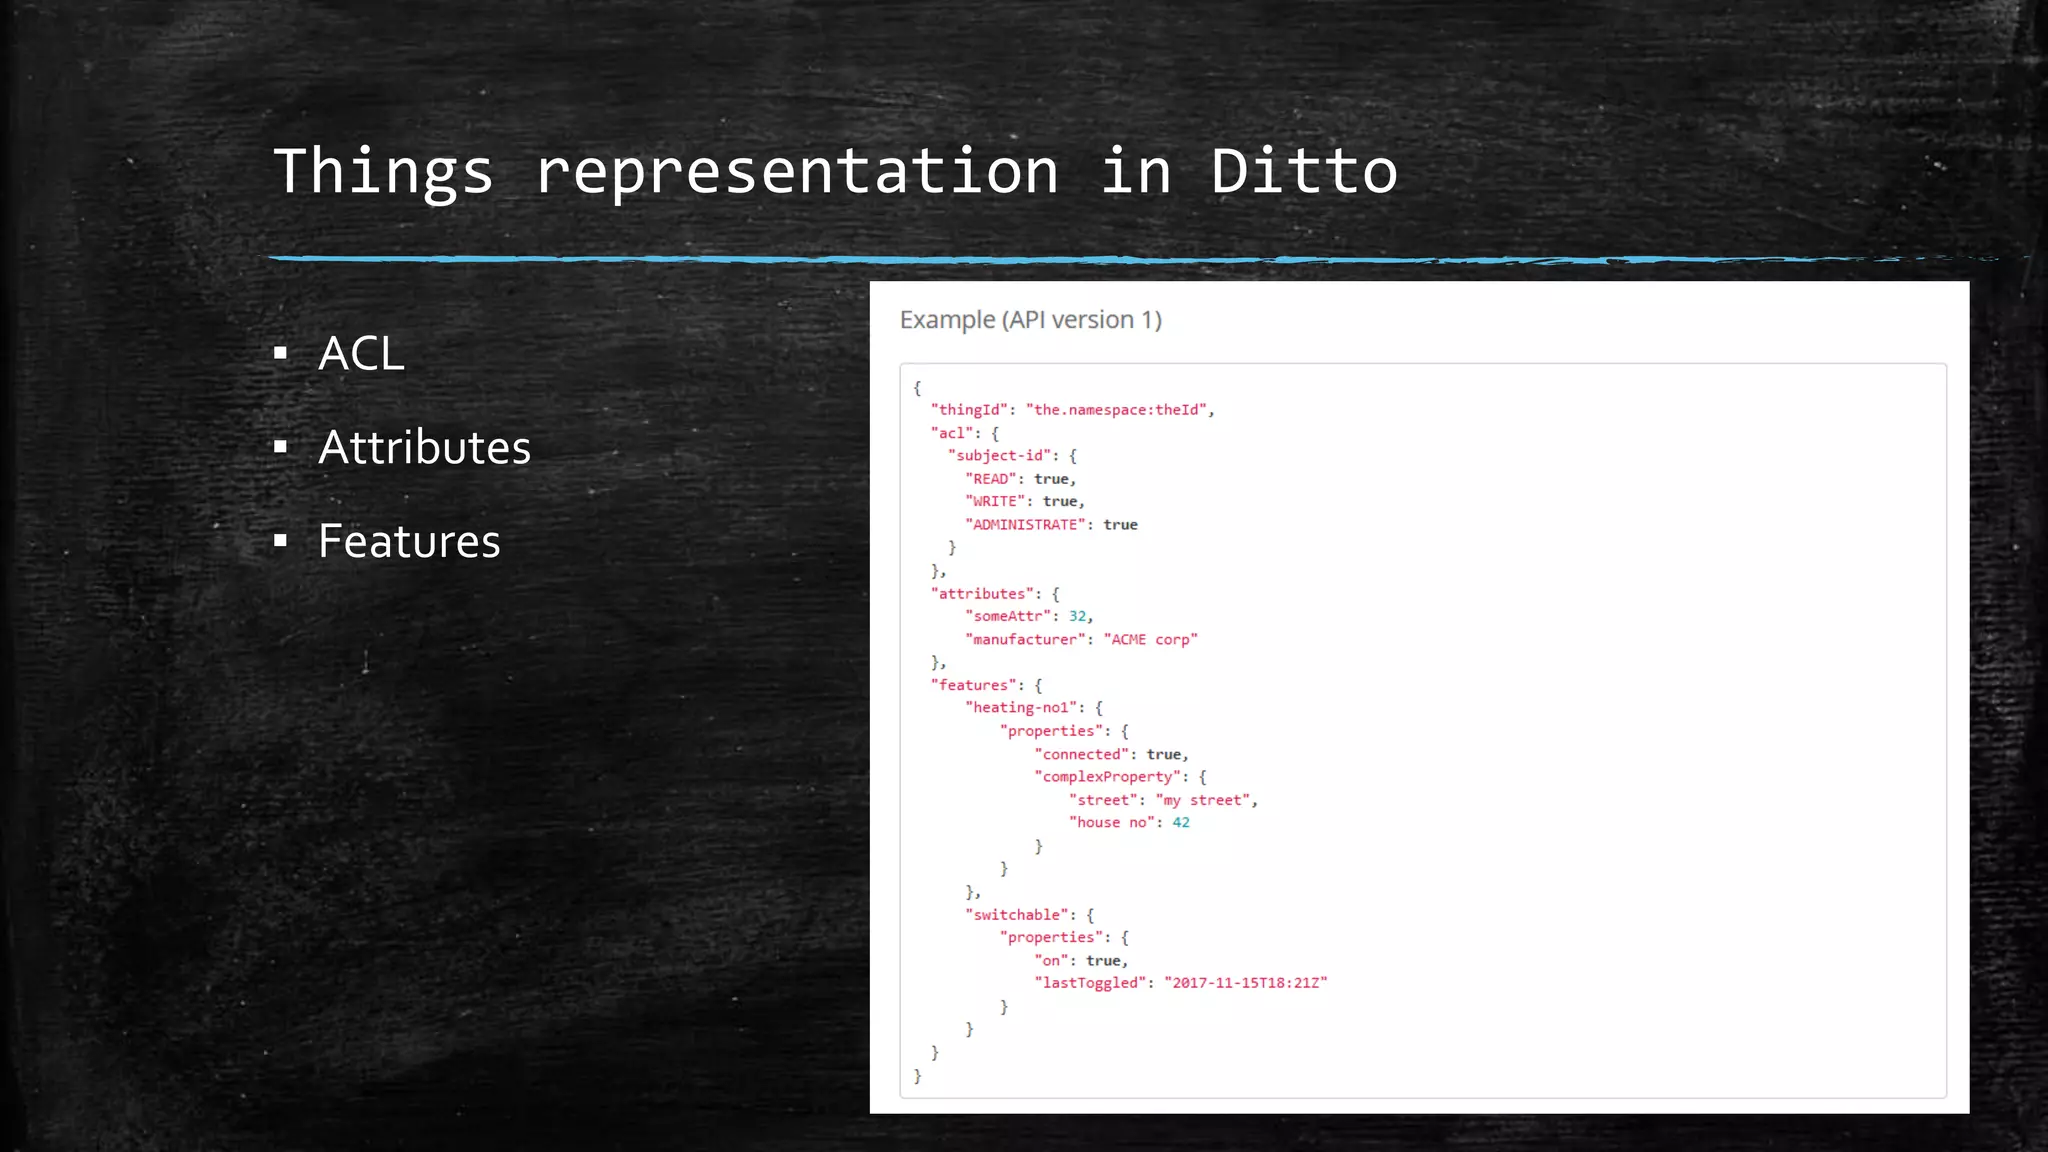The width and height of the screenshot is (2048, 1152).
Task: Select the 'Features' bullet item
Action: (409, 541)
